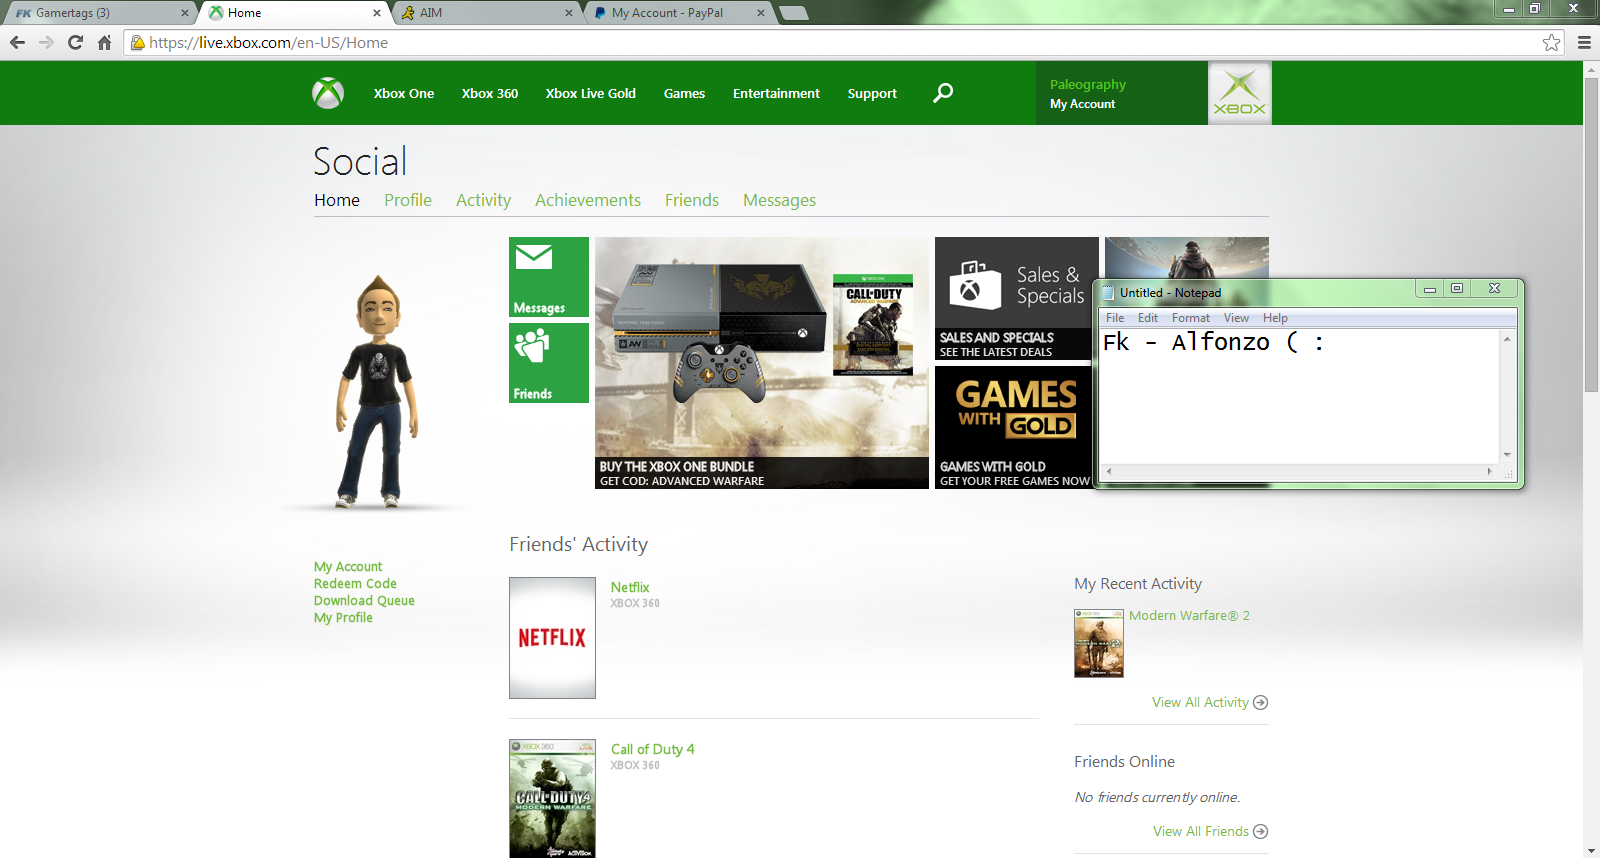Click inside the Notepad text area
Screen dimensions: 1600x858
click(1299, 396)
